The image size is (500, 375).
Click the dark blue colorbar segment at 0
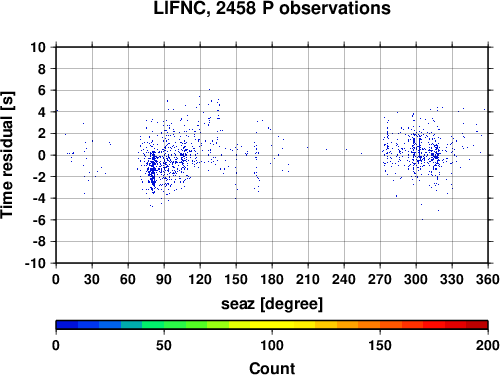click(67, 325)
